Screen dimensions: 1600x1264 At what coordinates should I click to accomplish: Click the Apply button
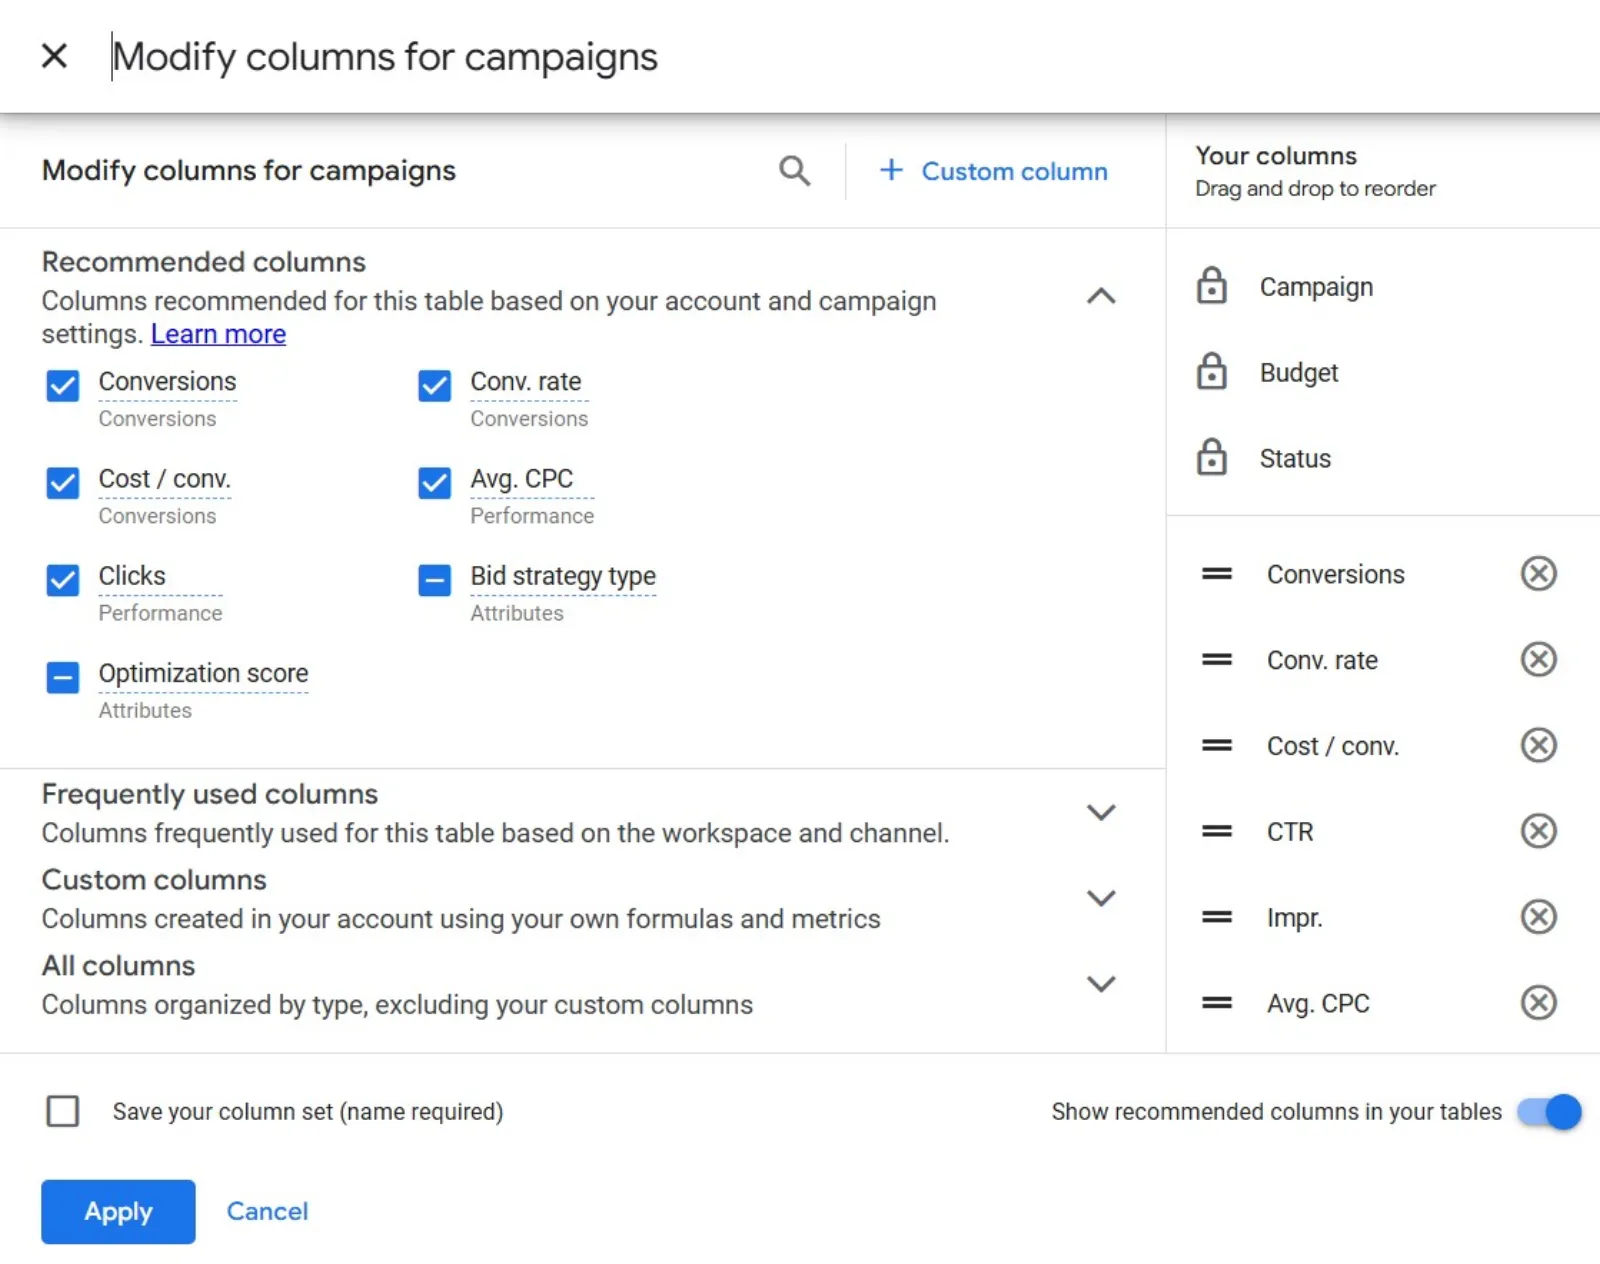tap(118, 1211)
